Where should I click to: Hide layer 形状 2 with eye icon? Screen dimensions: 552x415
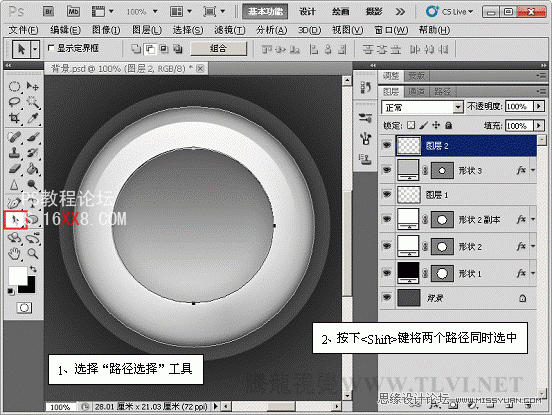[x=387, y=246]
